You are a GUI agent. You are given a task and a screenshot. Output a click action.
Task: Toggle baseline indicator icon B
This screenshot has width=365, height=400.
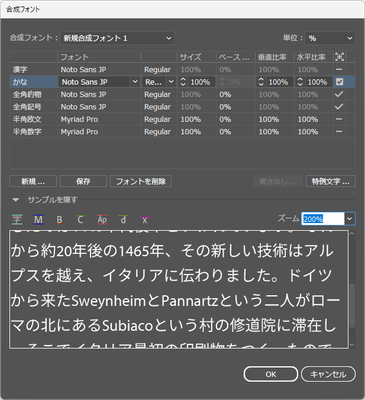(59, 219)
